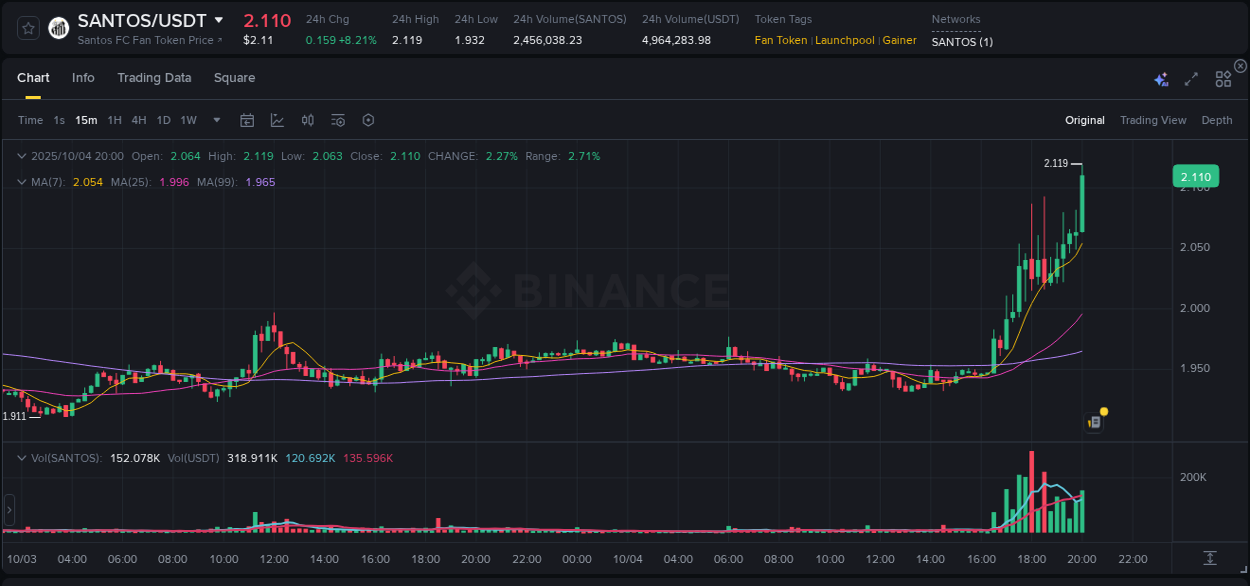Switch to the 1D timeframe
The image size is (1250, 586).
(163, 119)
